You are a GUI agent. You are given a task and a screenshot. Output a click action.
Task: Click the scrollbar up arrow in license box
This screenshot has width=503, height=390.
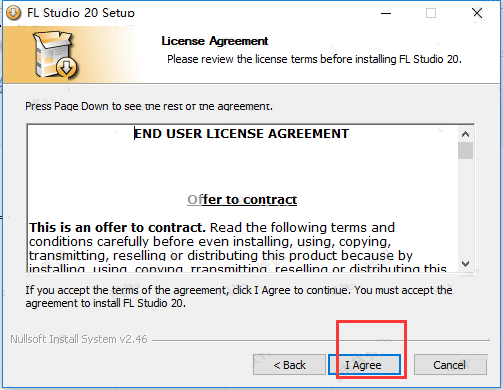[465, 134]
